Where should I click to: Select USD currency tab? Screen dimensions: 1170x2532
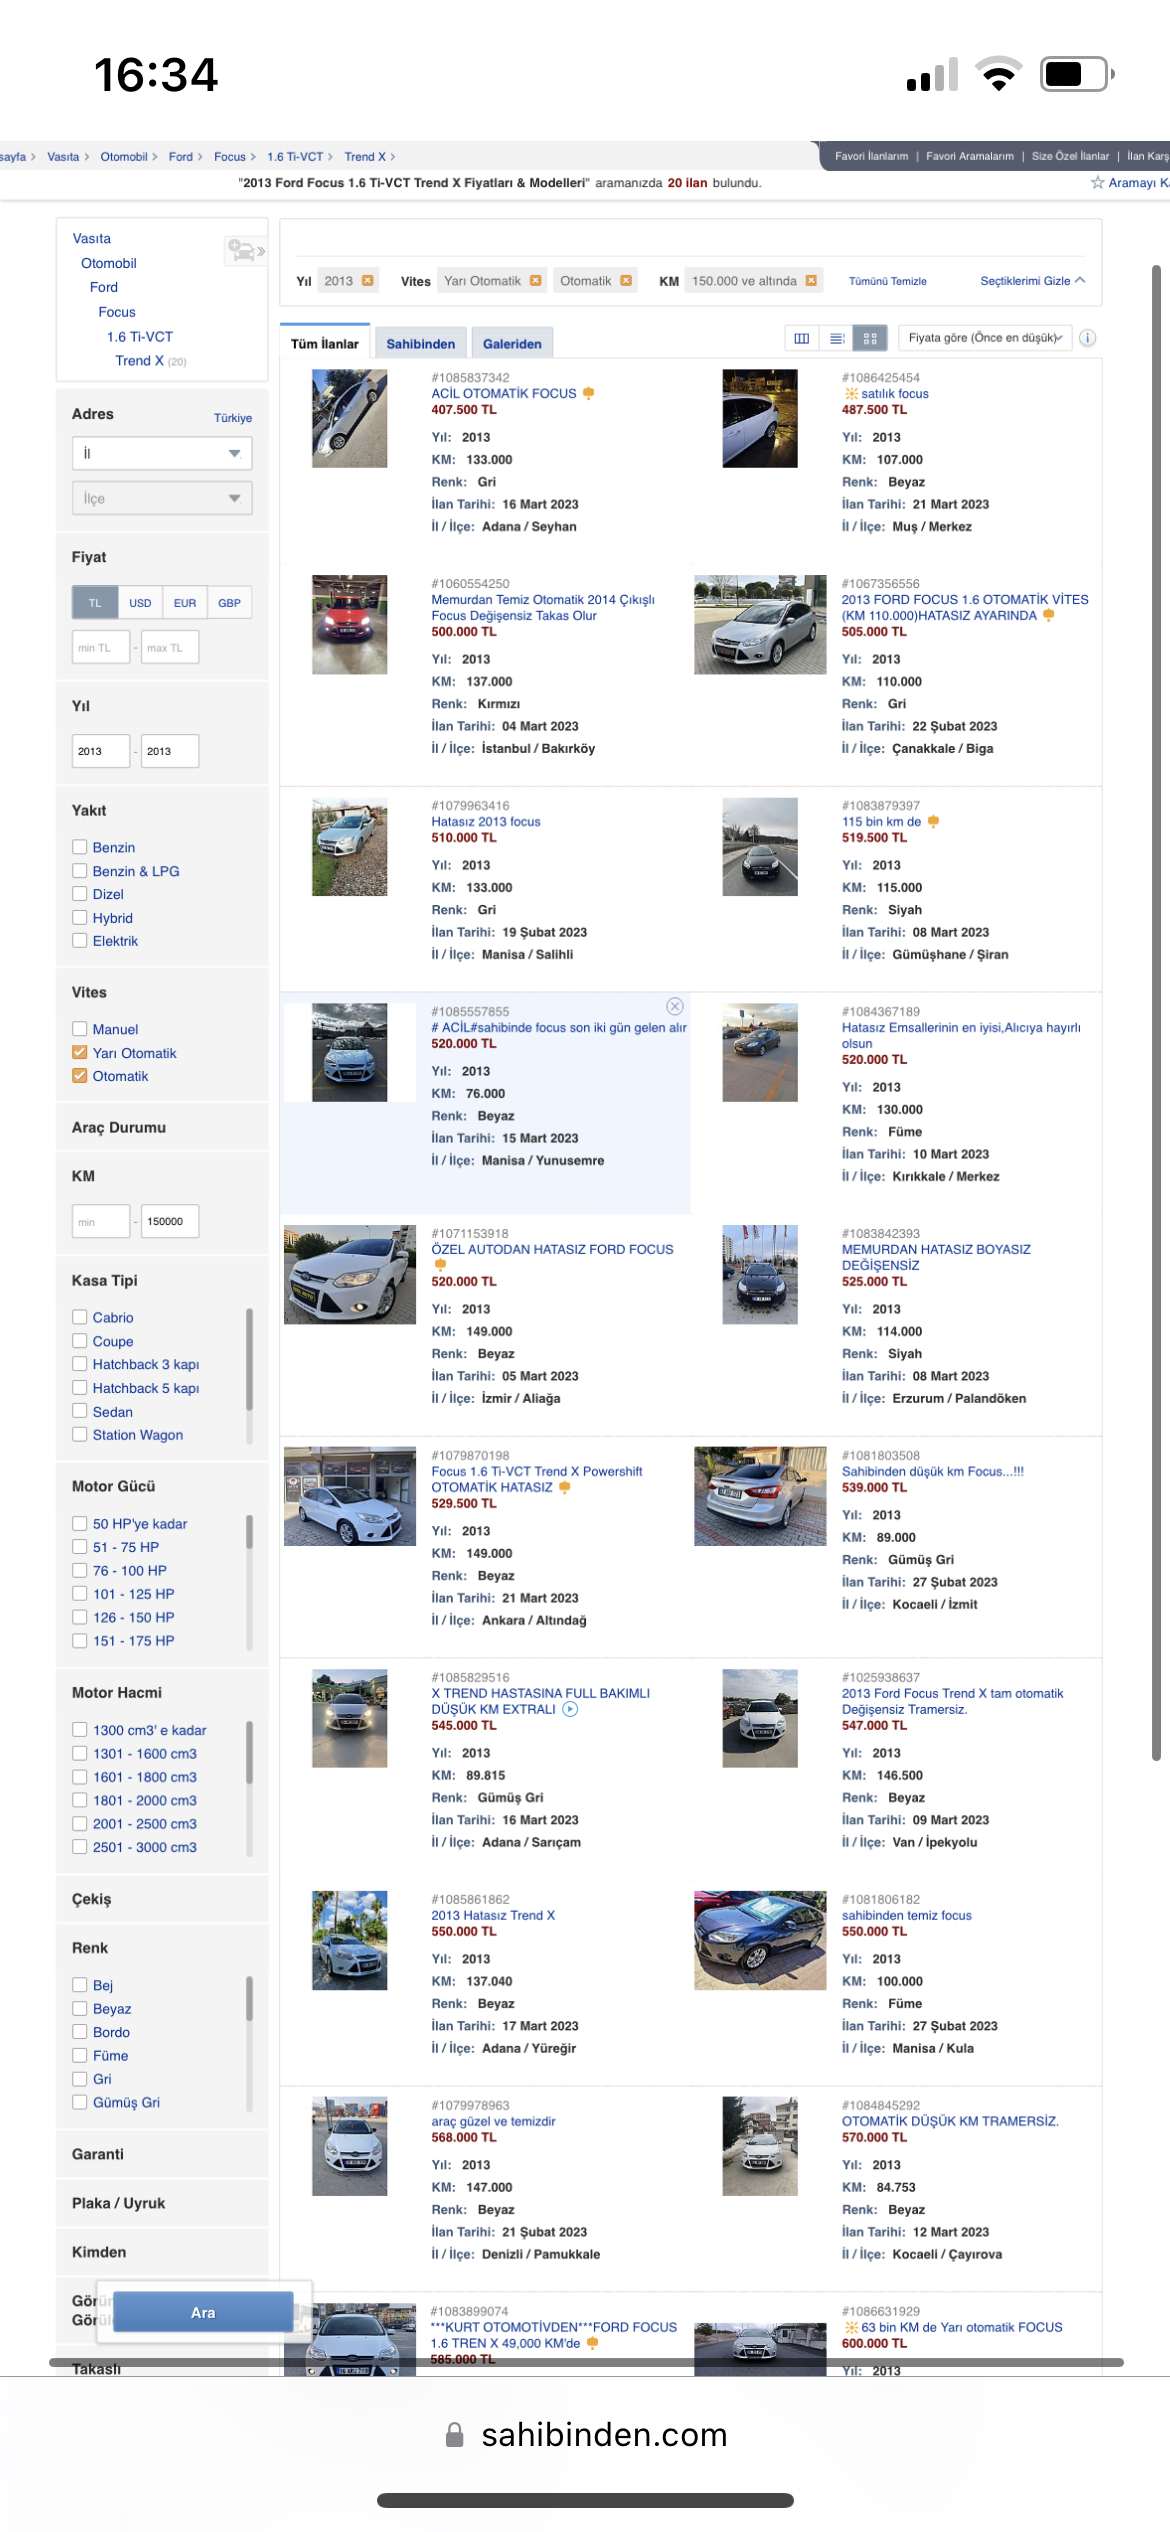[x=140, y=603]
